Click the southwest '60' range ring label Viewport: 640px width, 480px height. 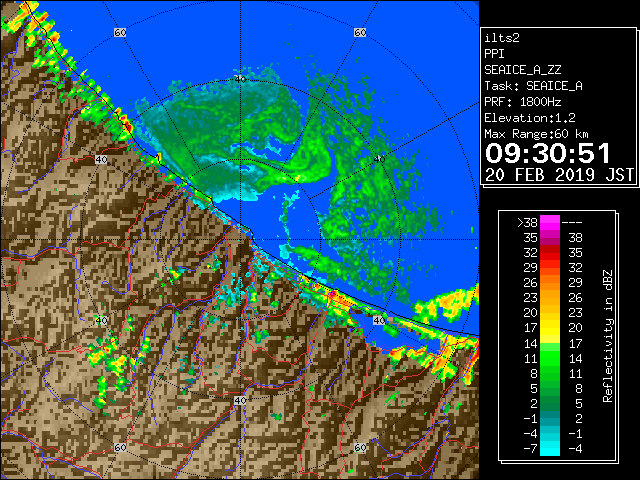pos(120,447)
